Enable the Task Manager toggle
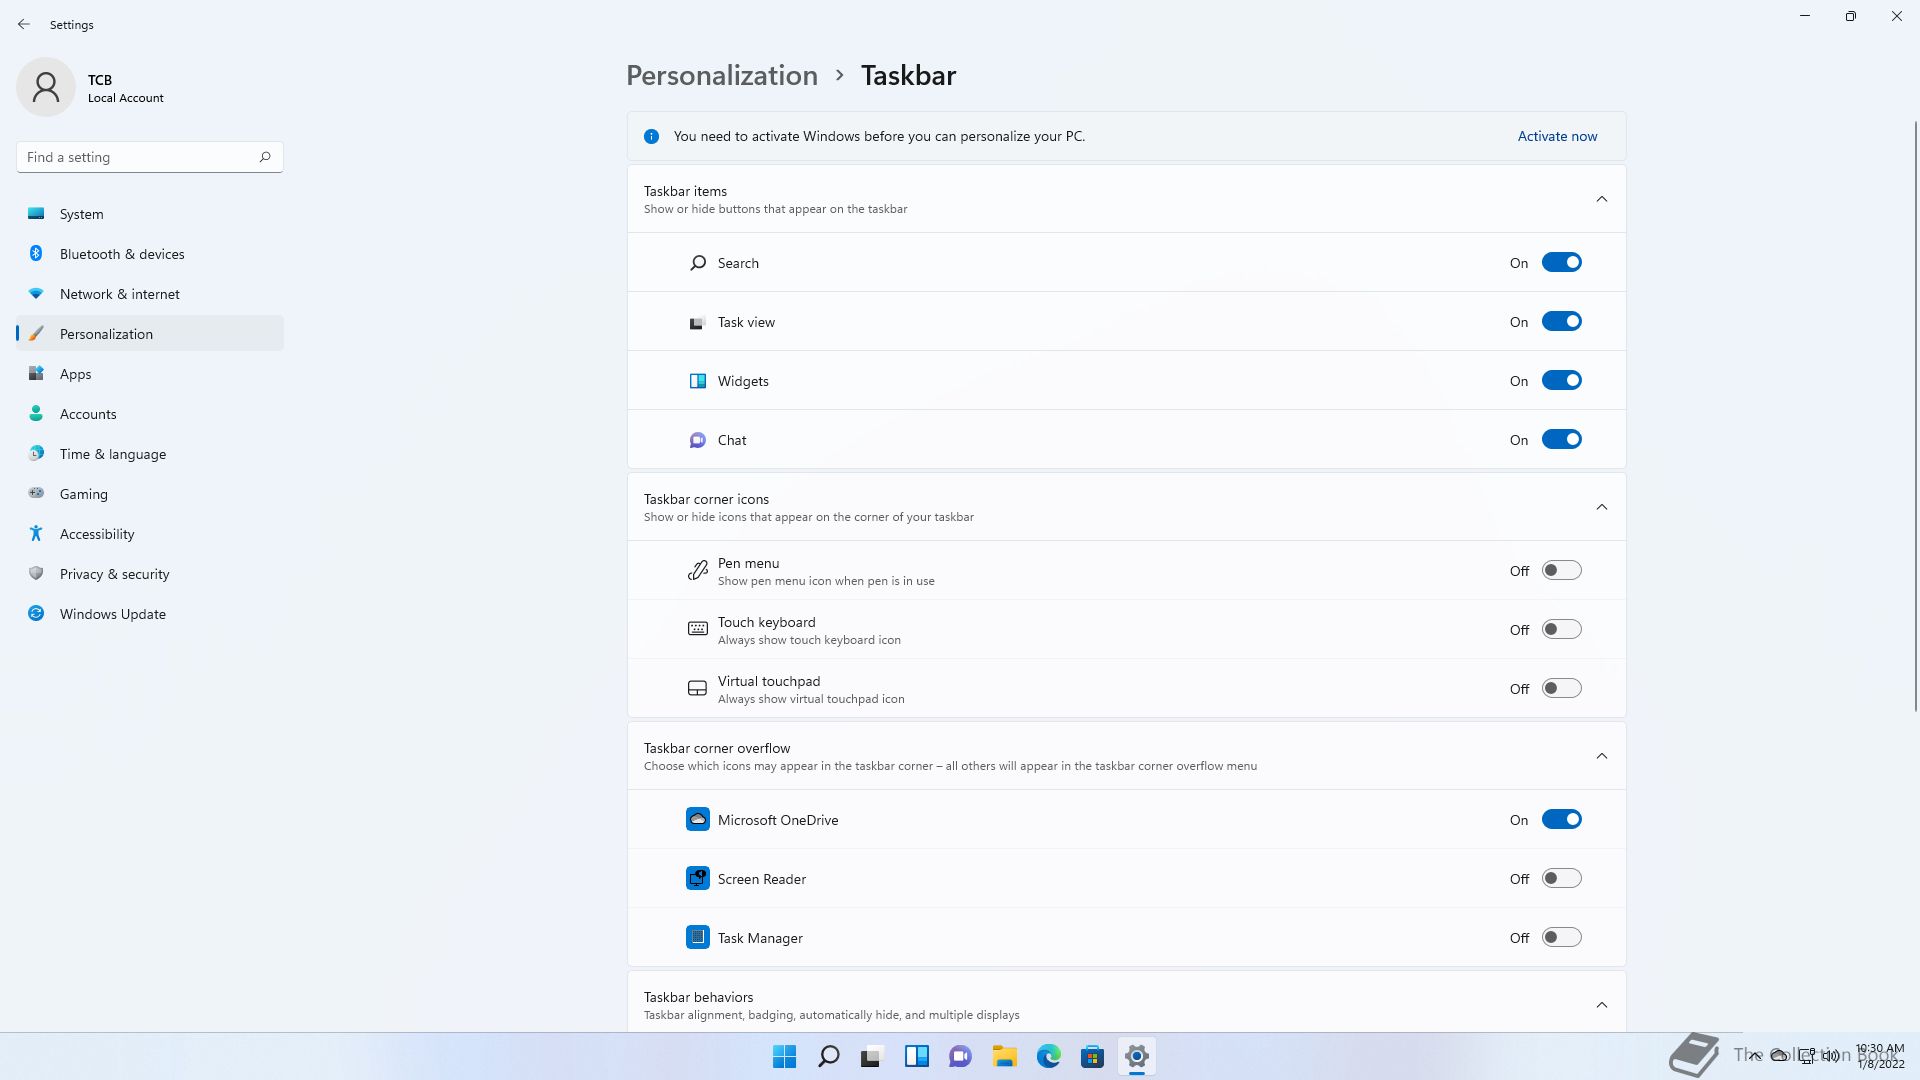The width and height of the screenshot is (1920, 1080). 1561,937
